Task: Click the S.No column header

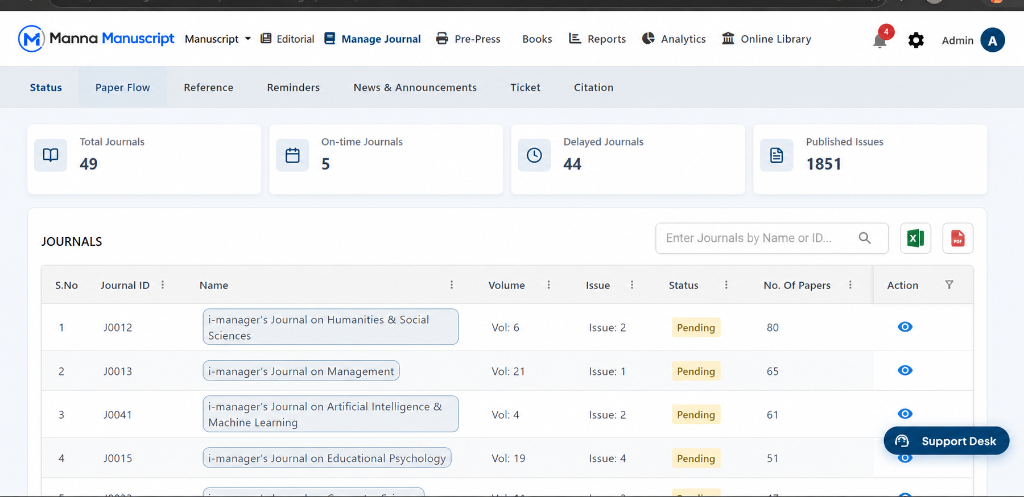Action: pyautogui.click(x=67, y=285)
